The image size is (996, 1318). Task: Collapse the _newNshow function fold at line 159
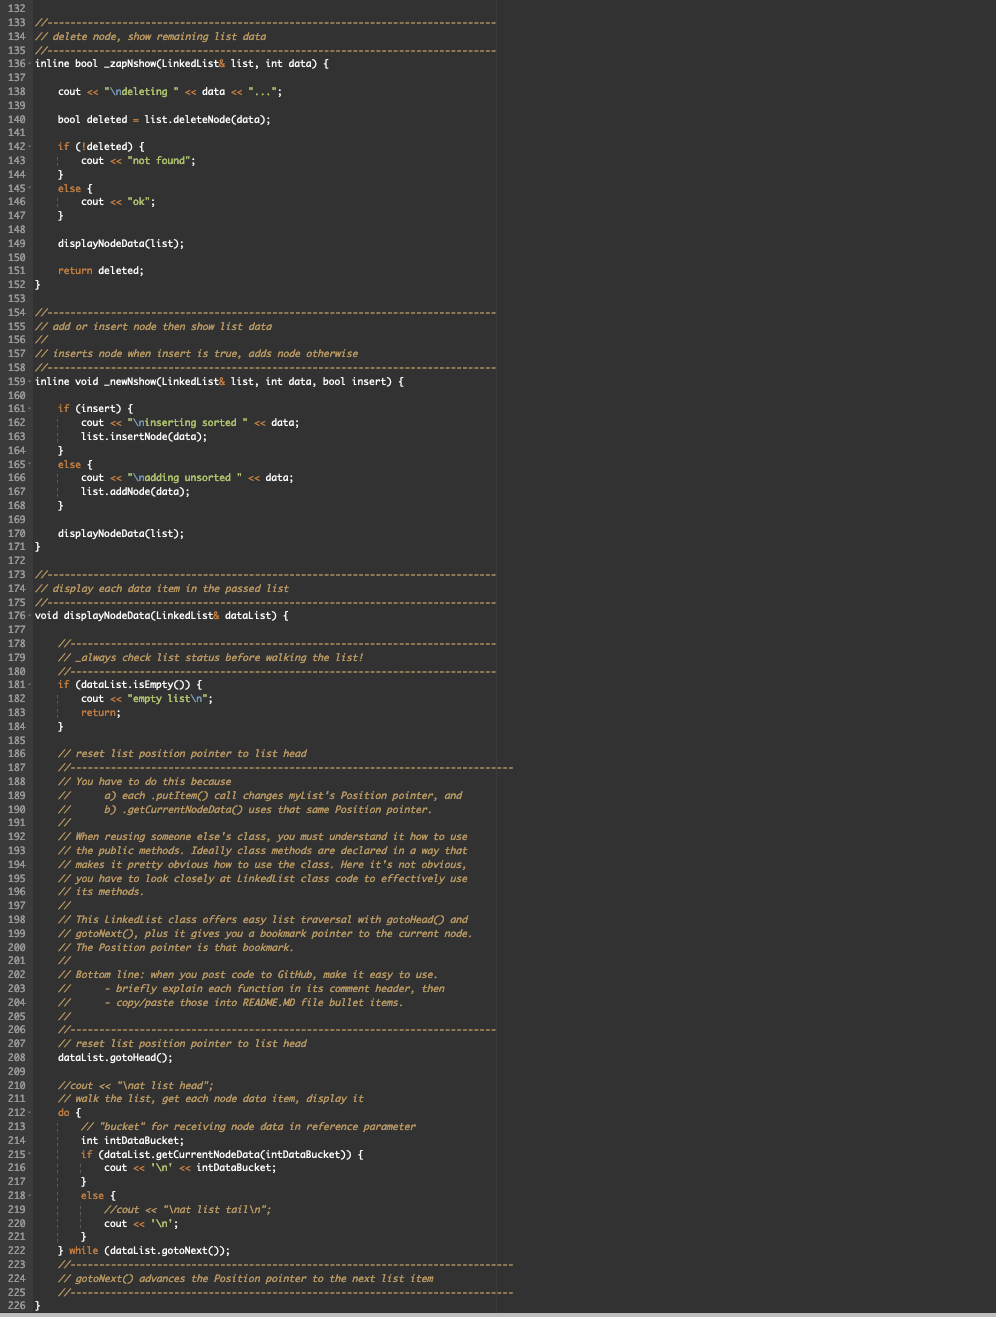click(x=30, y=381)
